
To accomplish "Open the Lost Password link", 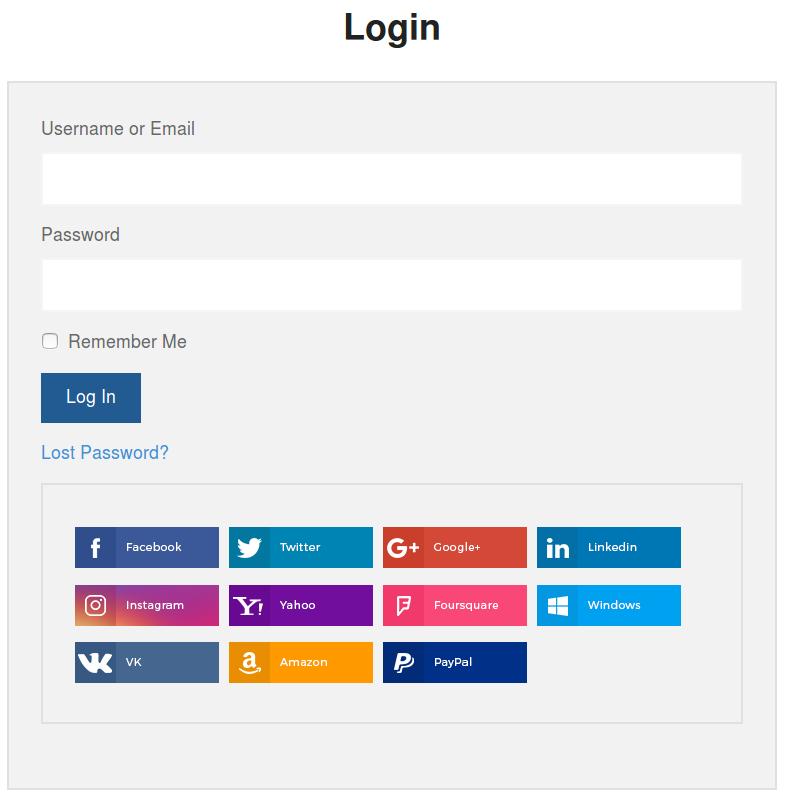I will tap(105, 453).
